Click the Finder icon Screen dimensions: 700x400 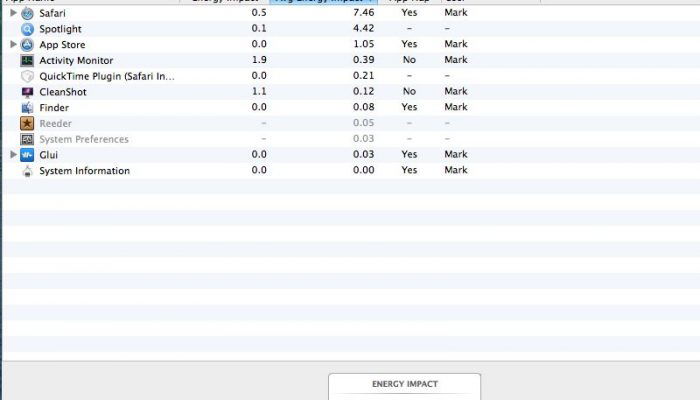(x=27, y=108)
